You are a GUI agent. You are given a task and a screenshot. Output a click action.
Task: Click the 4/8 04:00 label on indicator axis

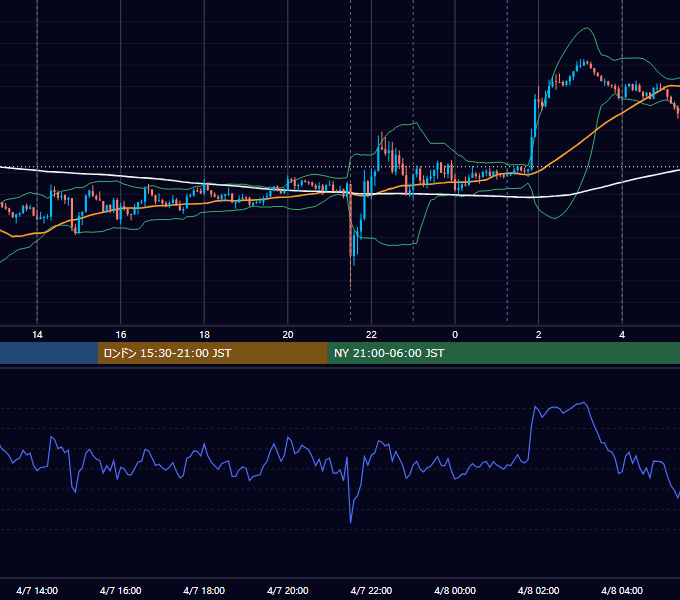tap(622, 590)
